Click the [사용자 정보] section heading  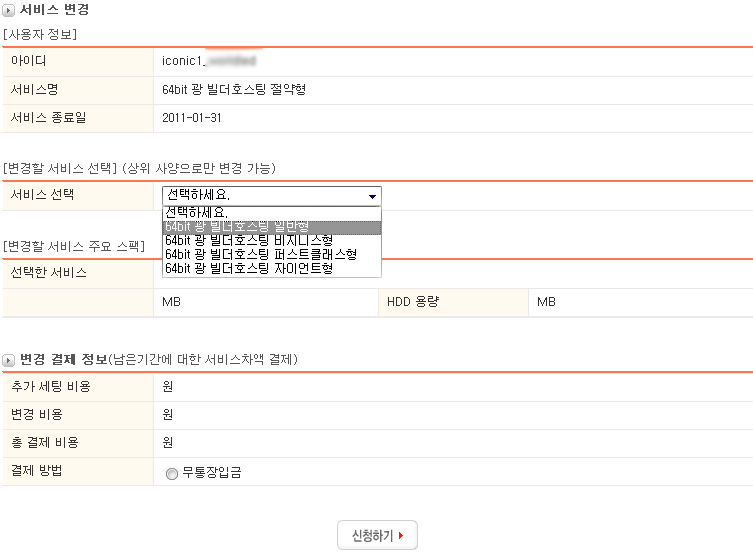[x=39, y=35]
